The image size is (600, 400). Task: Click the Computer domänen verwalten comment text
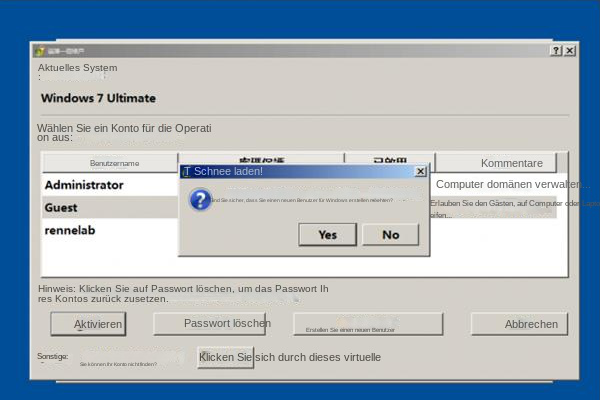(512, 184)
